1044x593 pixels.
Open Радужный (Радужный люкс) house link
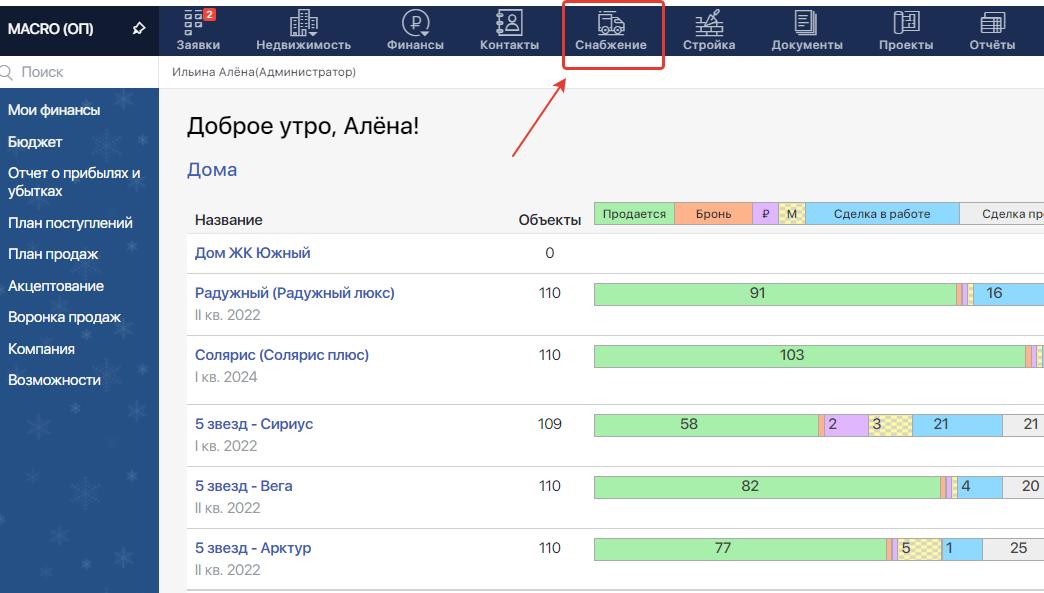point(294,293)
